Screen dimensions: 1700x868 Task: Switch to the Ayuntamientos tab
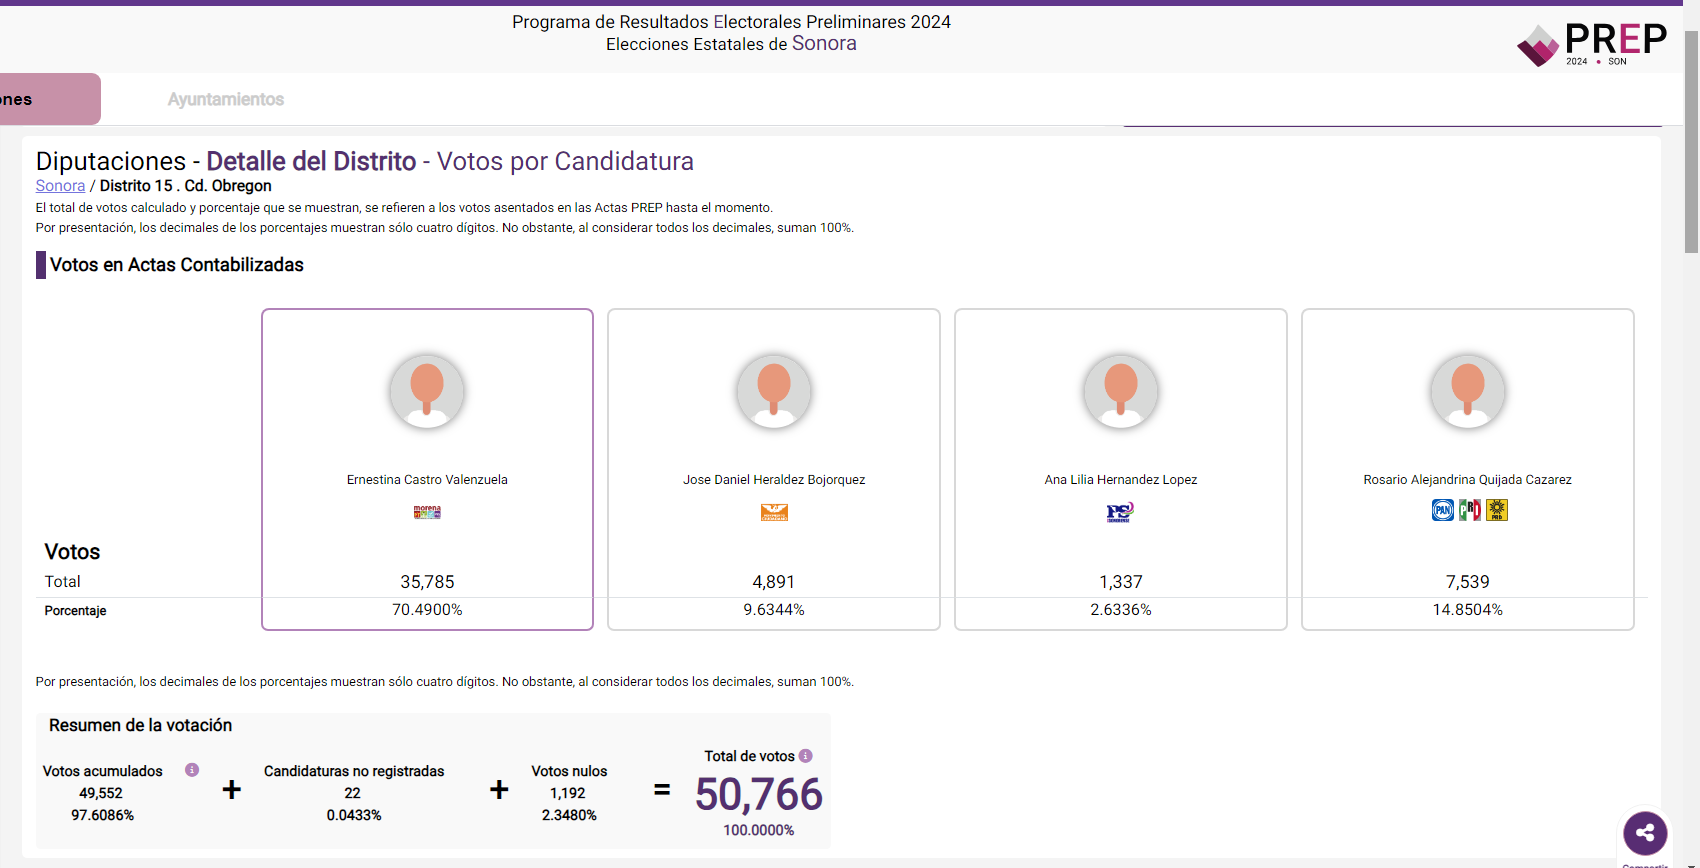pos(226,99)
